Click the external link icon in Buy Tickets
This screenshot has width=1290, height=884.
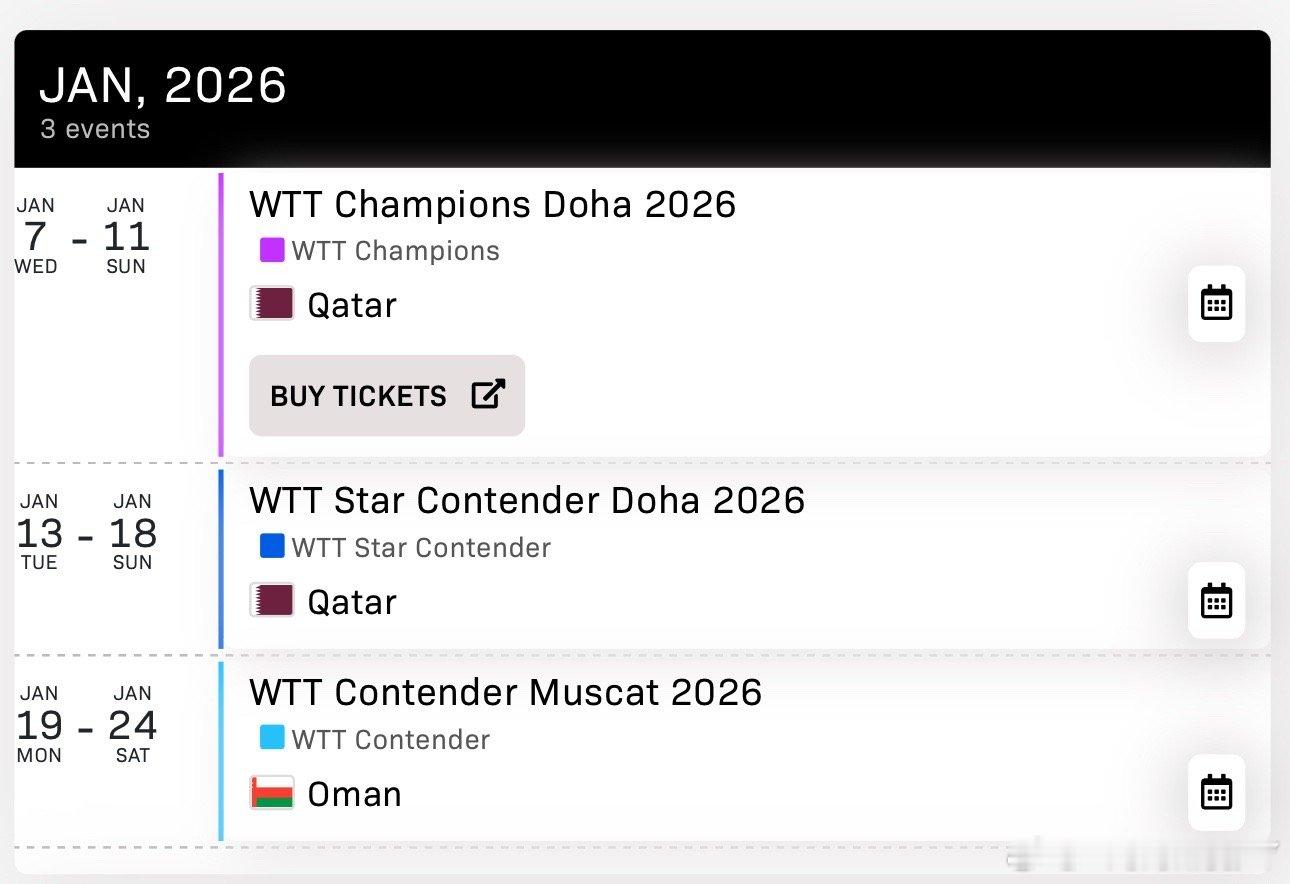coord(488,394)
